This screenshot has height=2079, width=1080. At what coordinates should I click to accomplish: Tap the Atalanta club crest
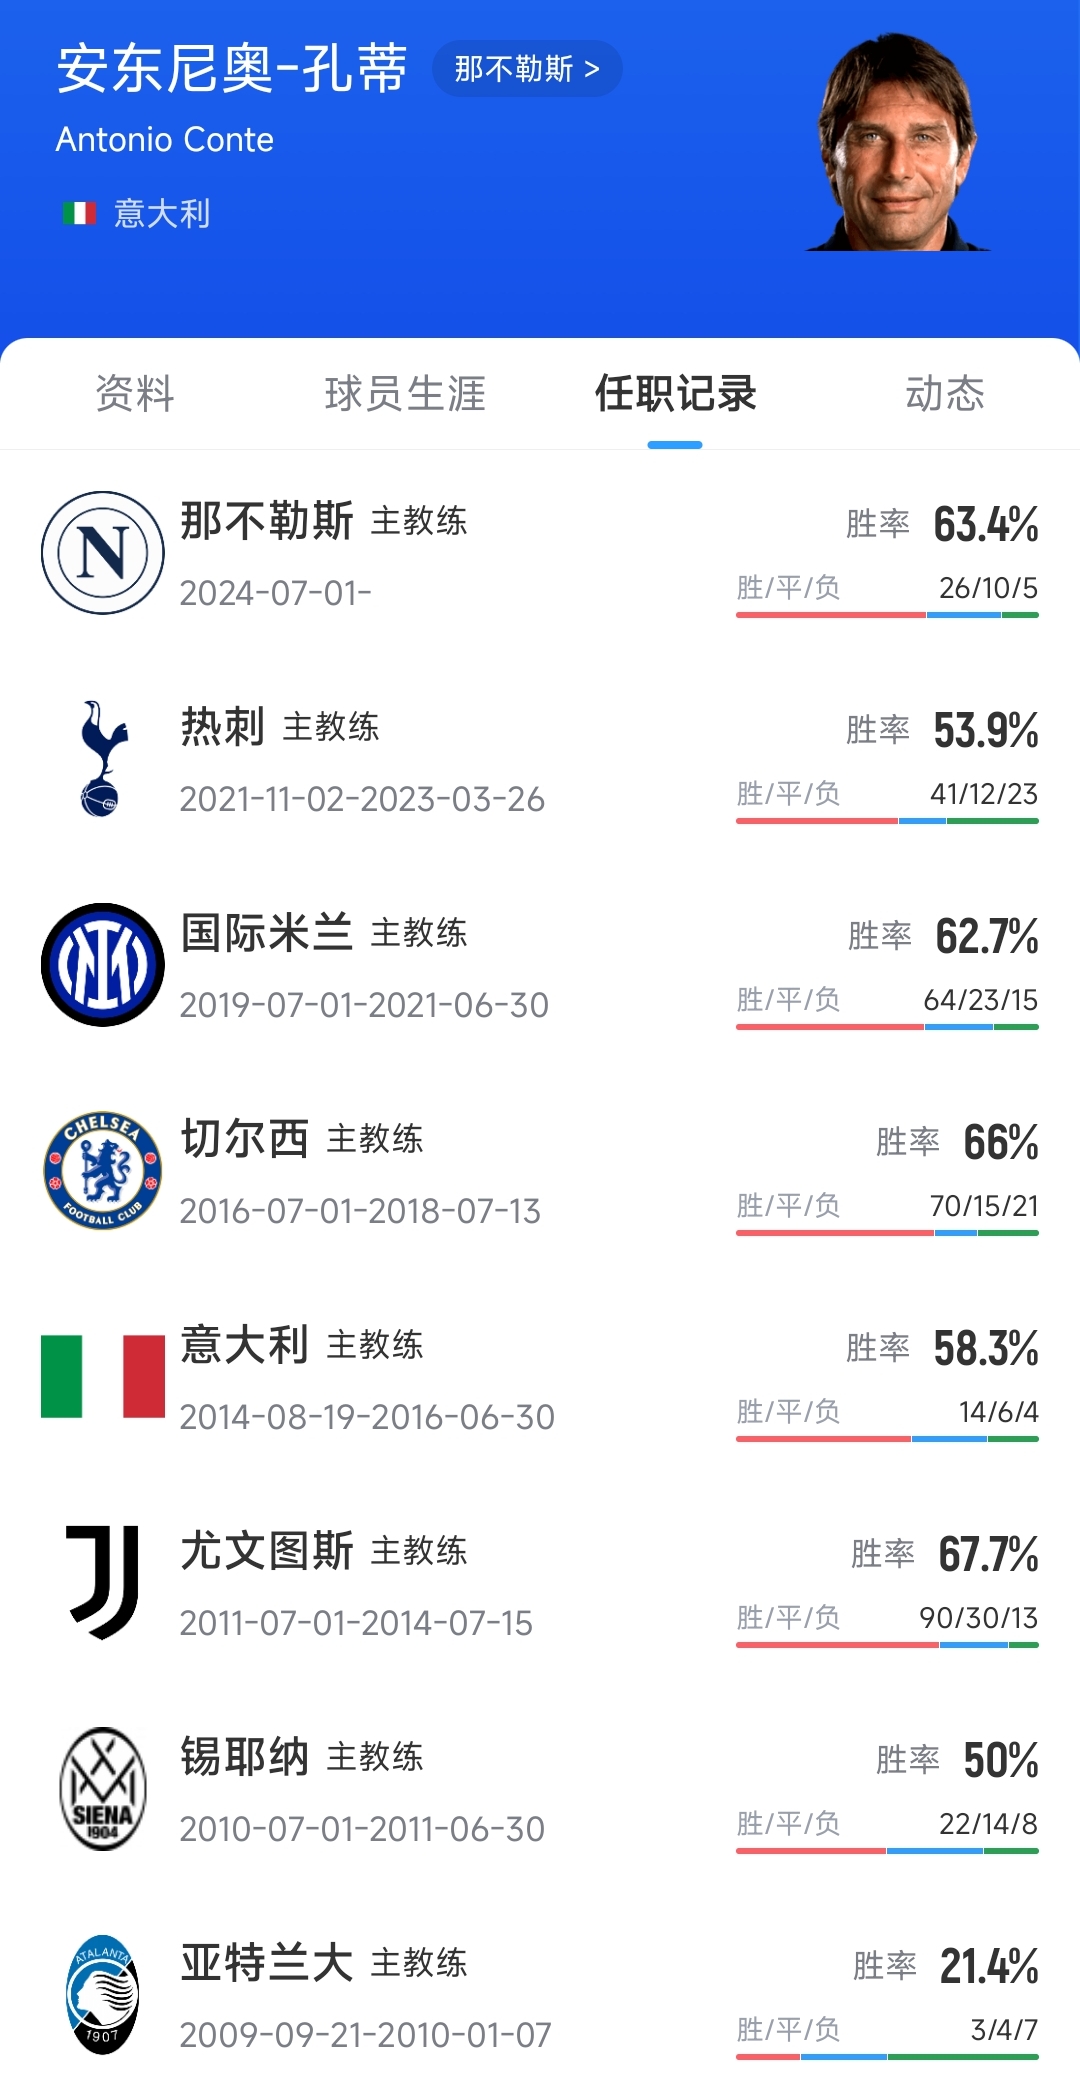point(103,1994)
